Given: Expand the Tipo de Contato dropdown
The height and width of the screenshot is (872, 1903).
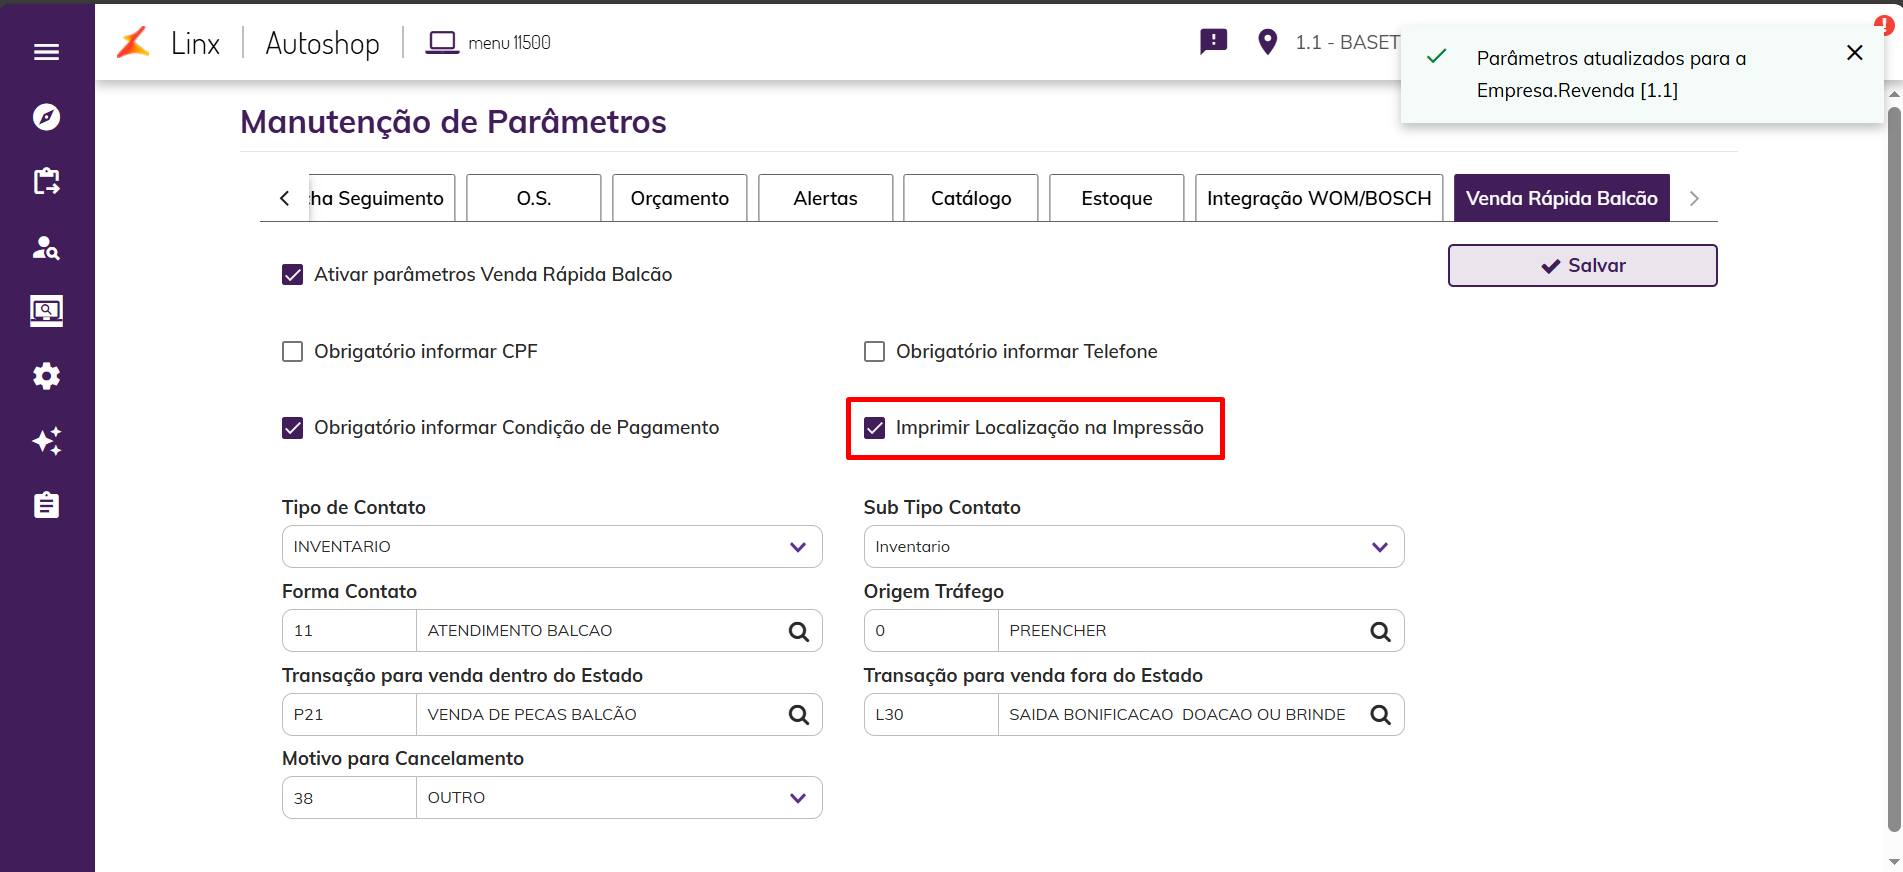Looking at the screenshot, I should (797, 547).
